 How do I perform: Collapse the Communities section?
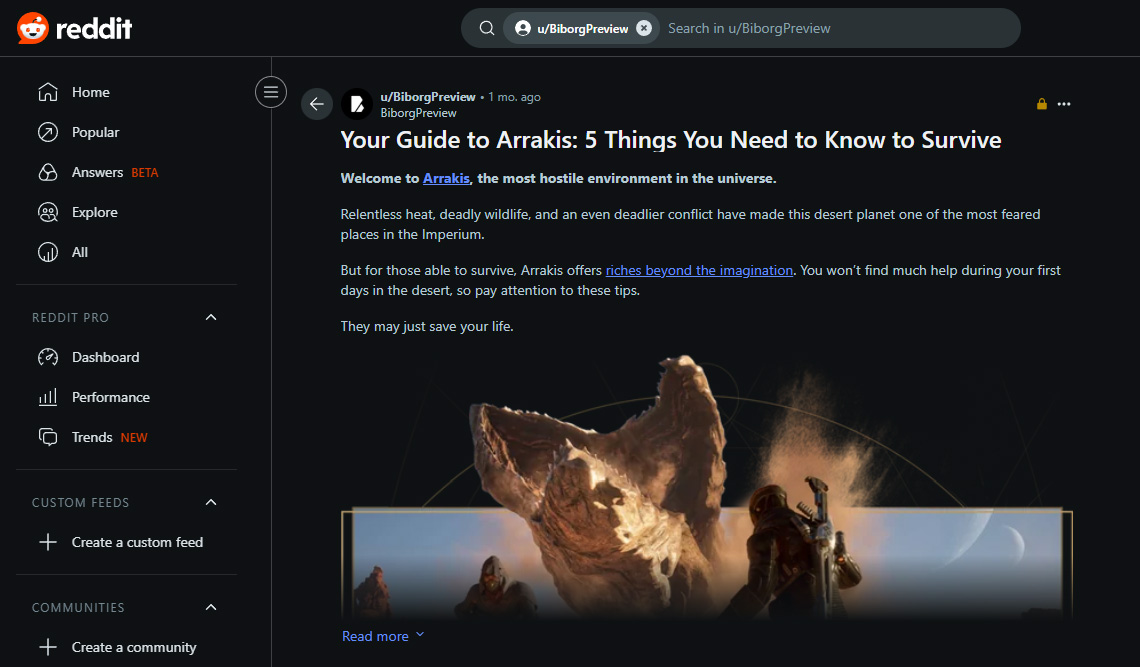click(211, 607)
